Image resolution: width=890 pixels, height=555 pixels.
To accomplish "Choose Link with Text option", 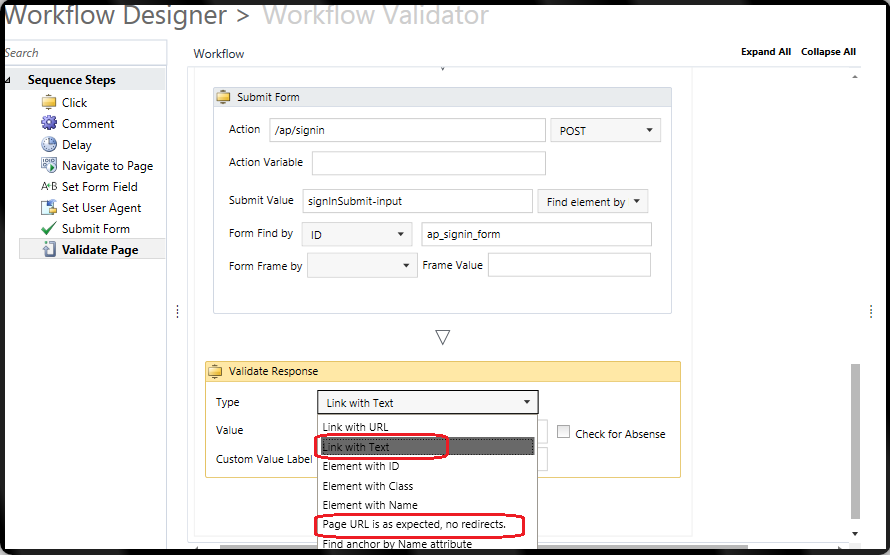I will tap(427, 447).
